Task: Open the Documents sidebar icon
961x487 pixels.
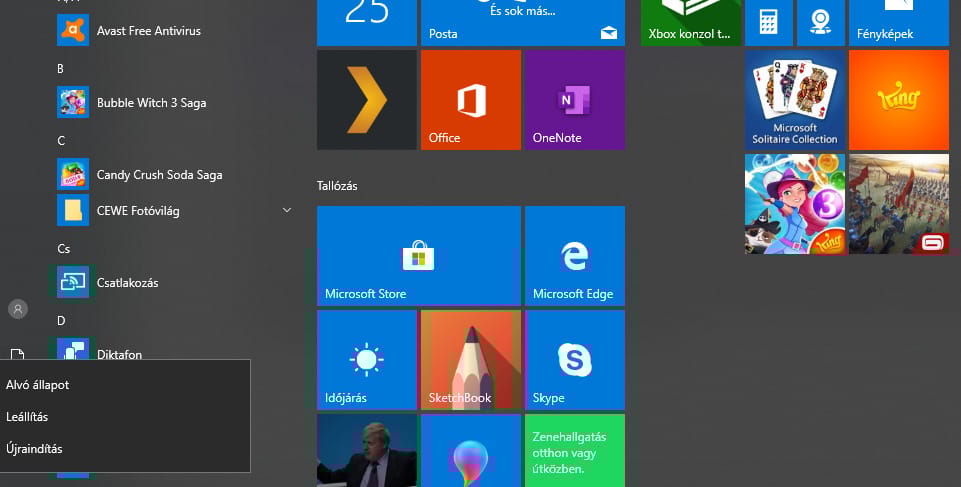Action: 18,354
